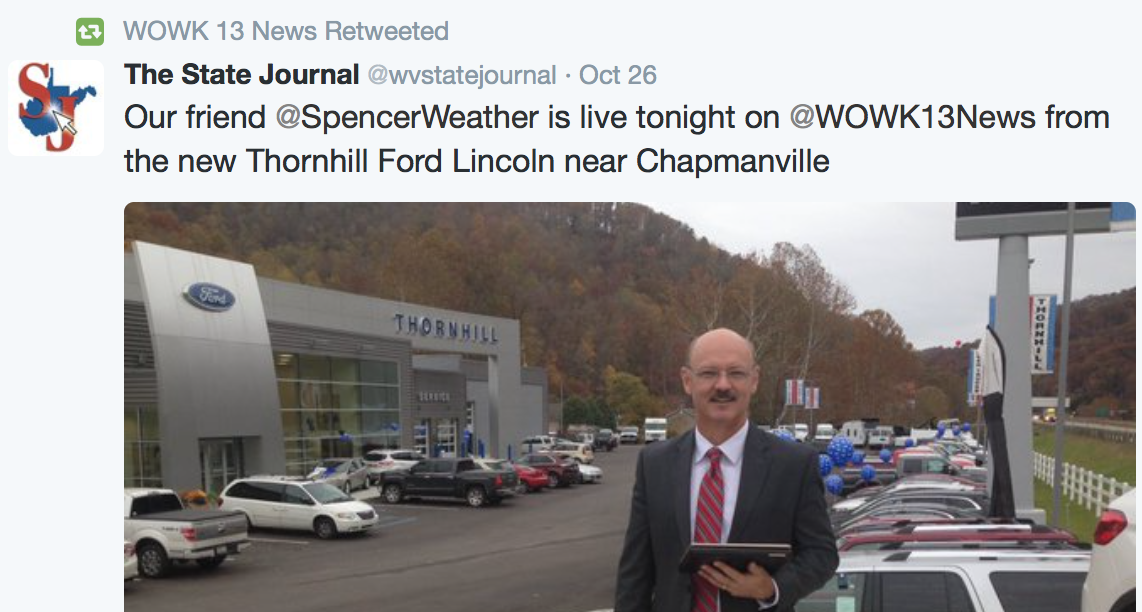Click the green retweet icon
Viewport: 1142px width, 612px height.
[90, 32]
